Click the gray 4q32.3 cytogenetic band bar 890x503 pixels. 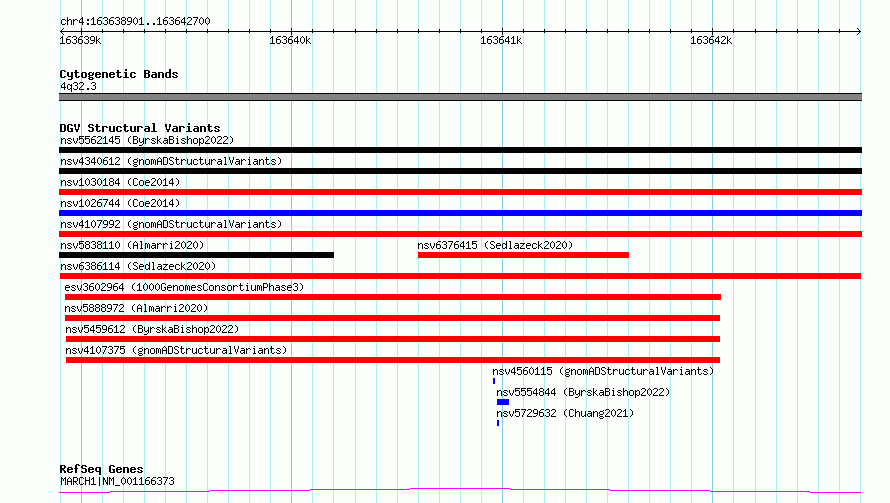click(x=460, y=97)
